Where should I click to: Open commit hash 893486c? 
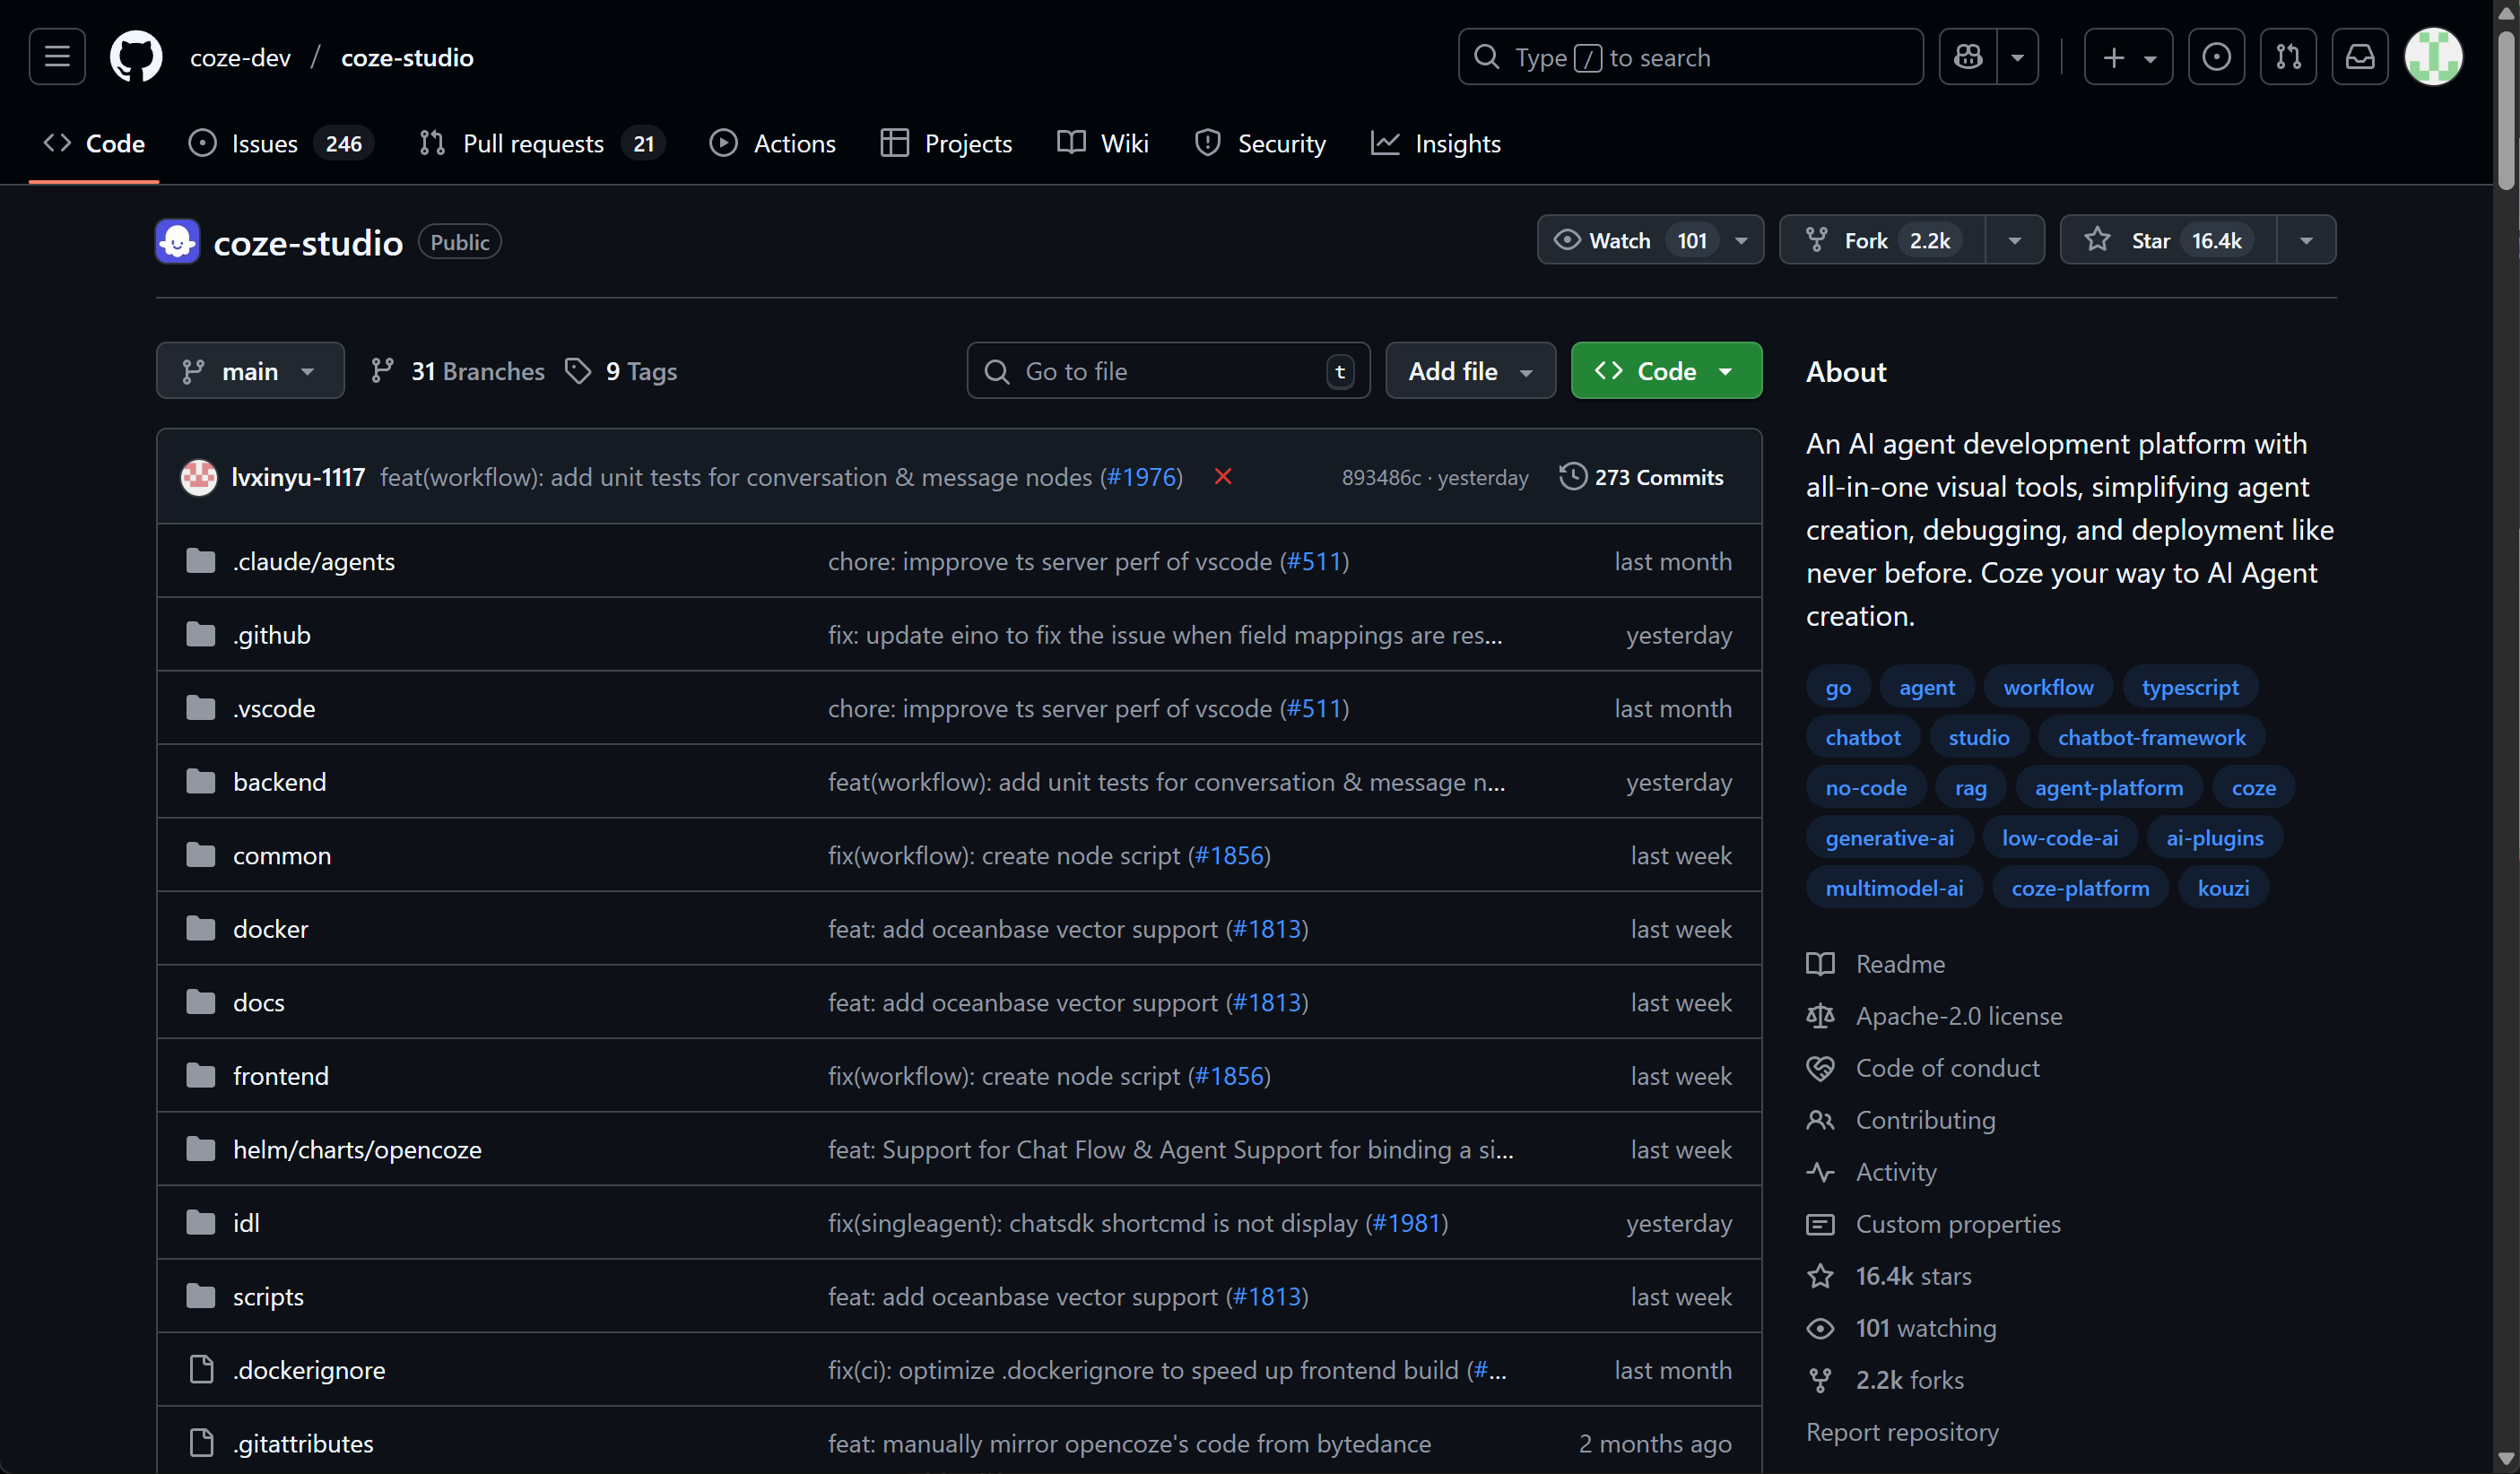pos(1381,477)
